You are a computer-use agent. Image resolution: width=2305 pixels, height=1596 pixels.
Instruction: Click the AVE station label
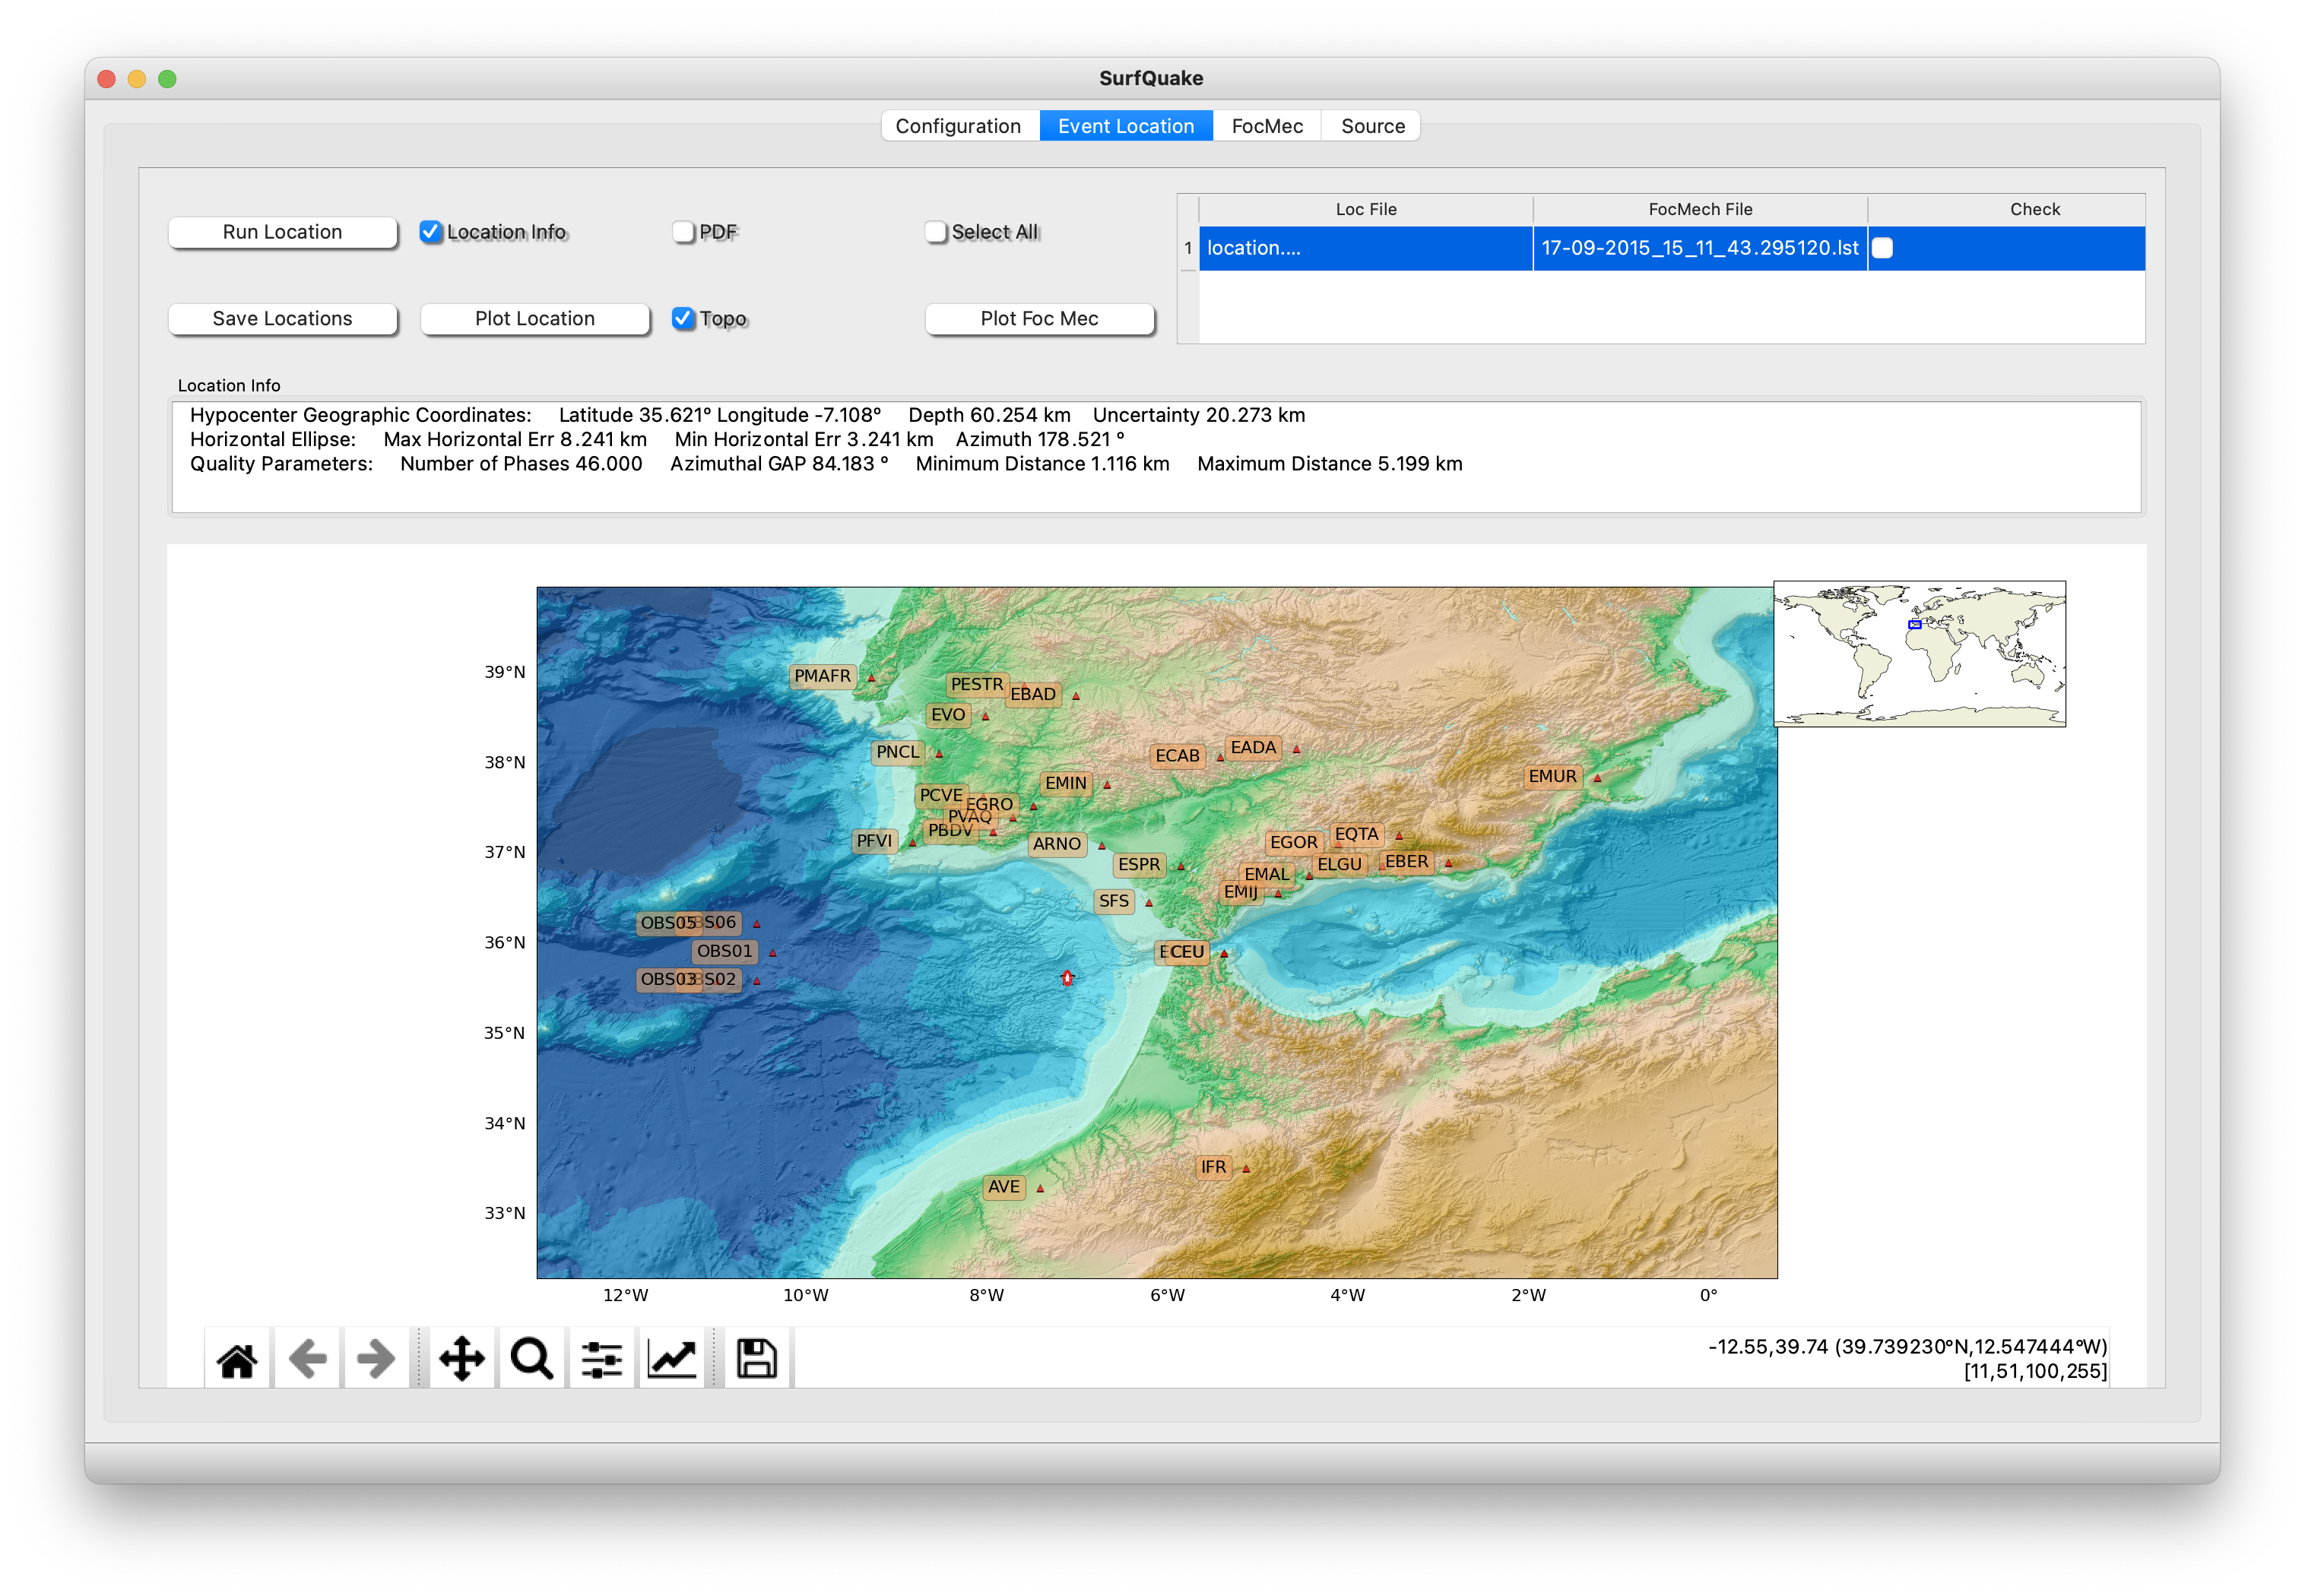[x=1004, y=1187]
